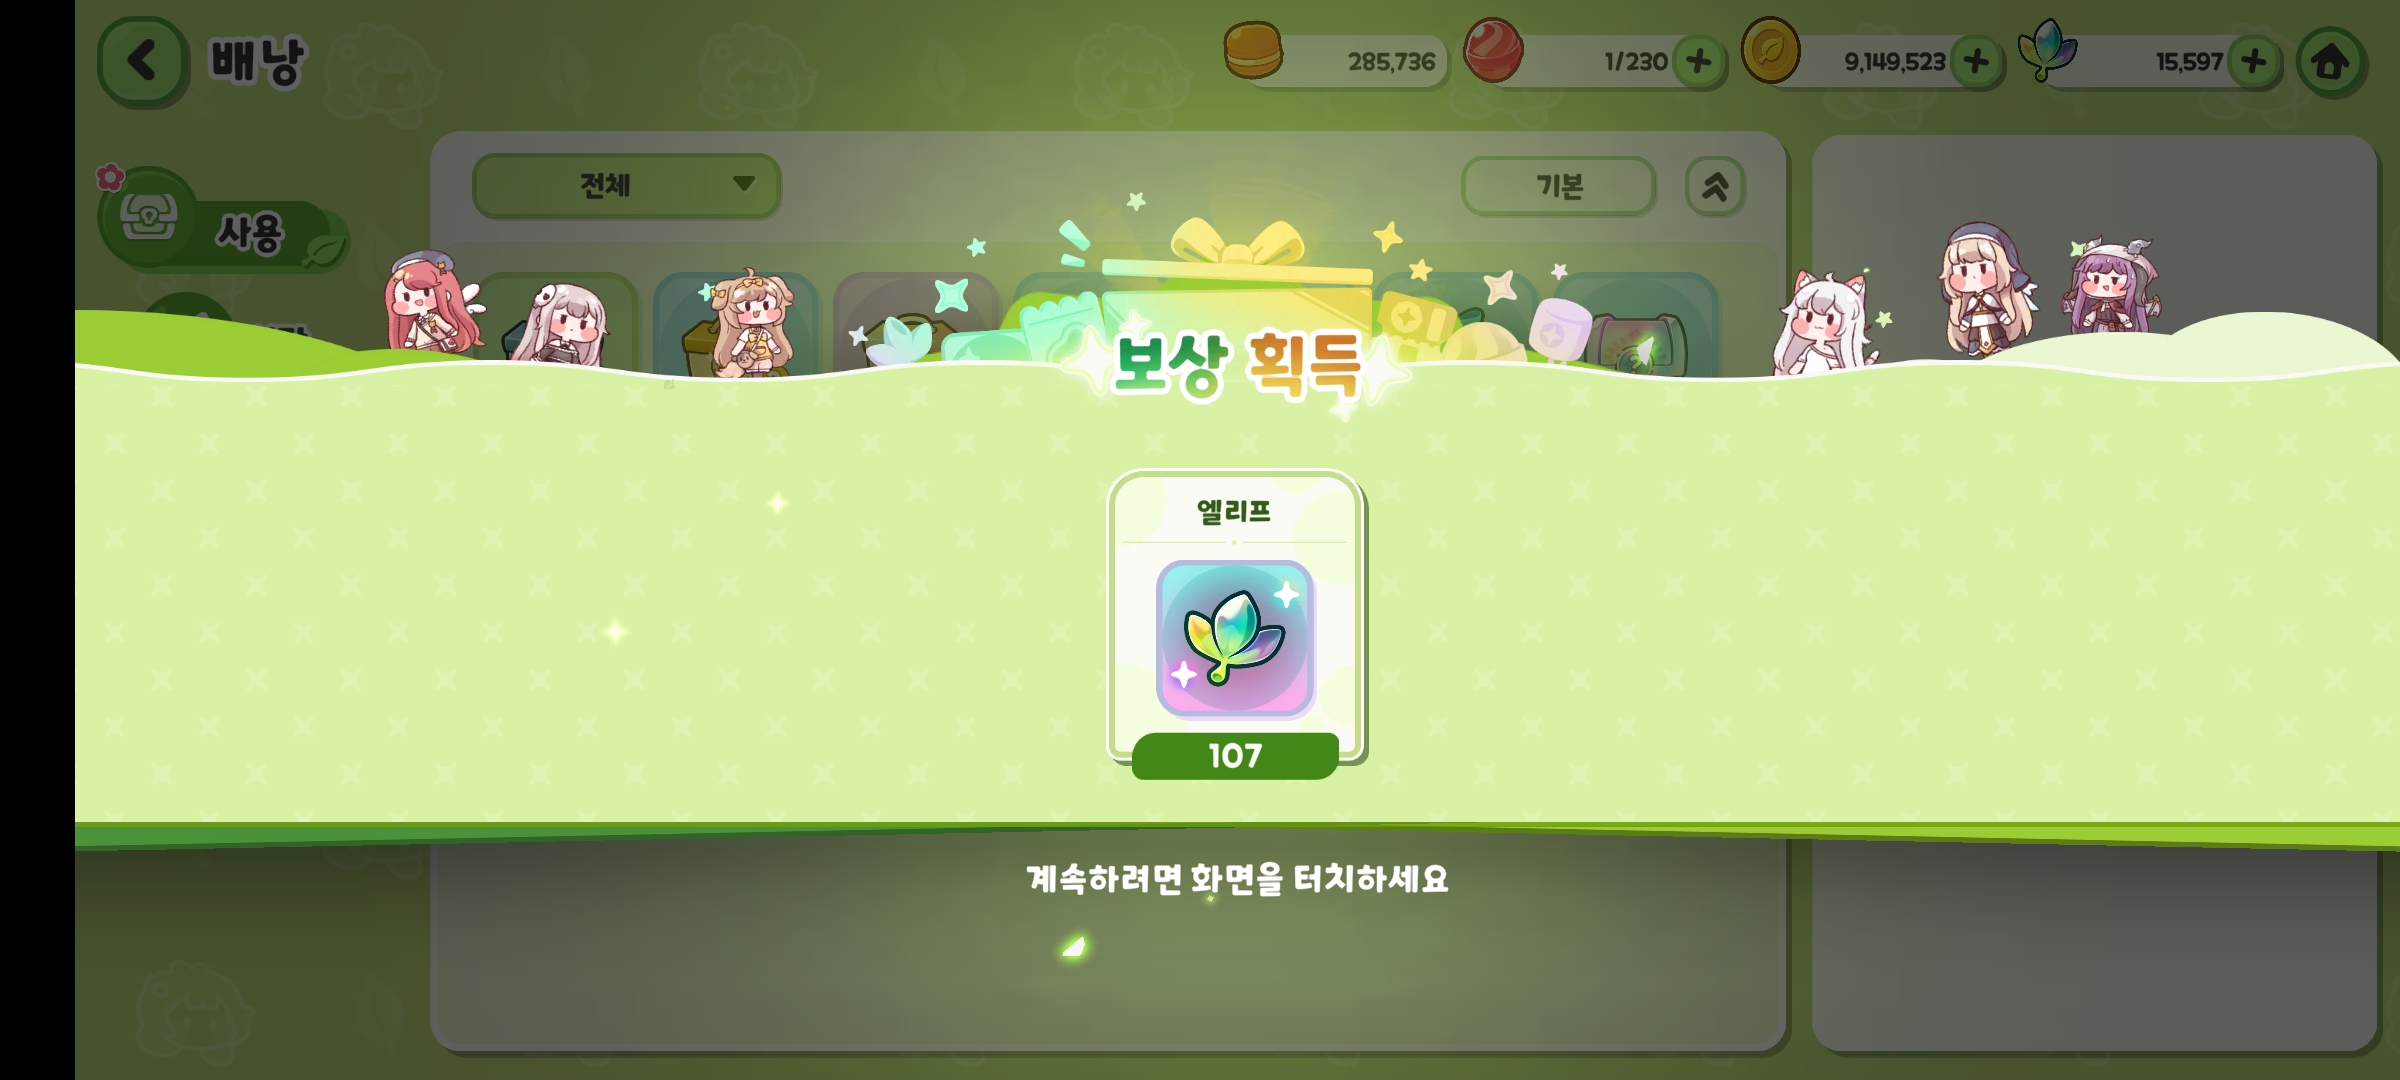The image size is (2400, 1080).
Task: Tap the 보상 획득 title banner
Action: pyautogui.click(x=1237, y=365)
